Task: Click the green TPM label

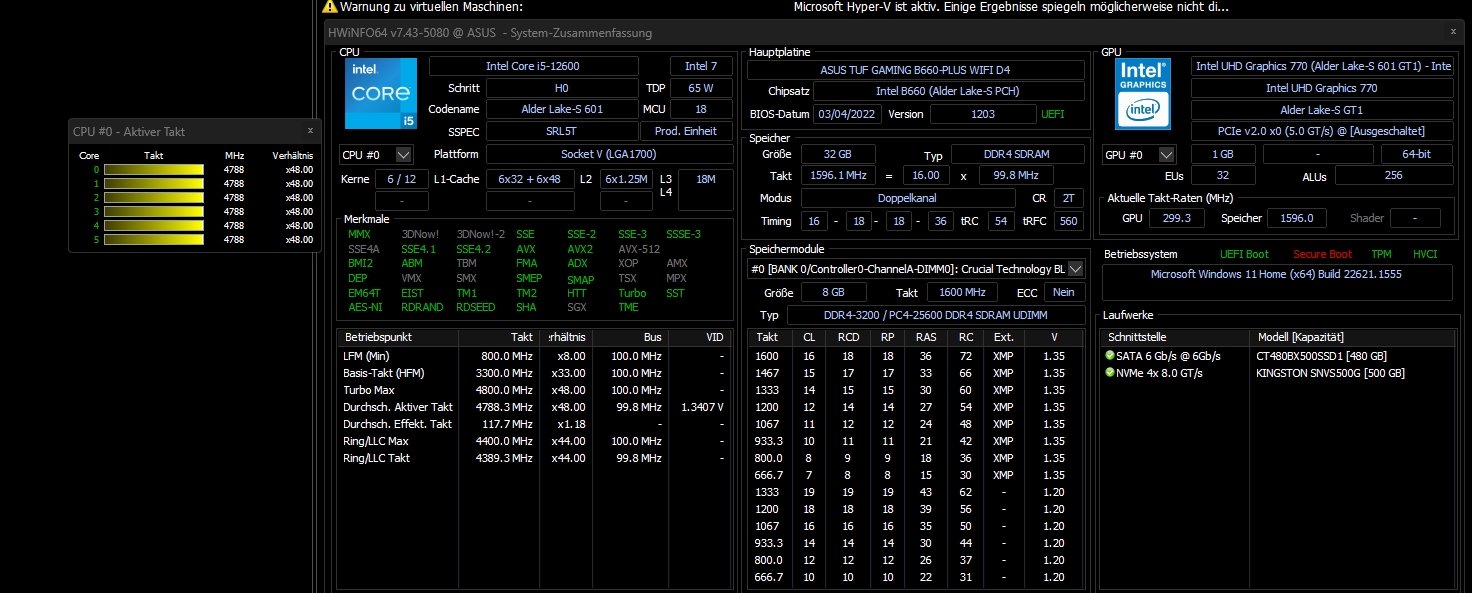Action: coord(1381,255)
